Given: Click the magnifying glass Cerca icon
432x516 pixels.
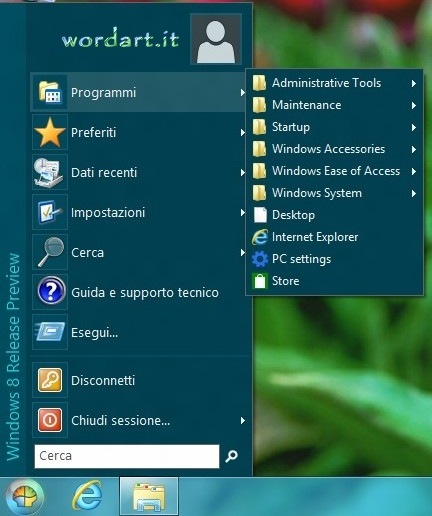Looking at the screenshot, I should (51, 252).
